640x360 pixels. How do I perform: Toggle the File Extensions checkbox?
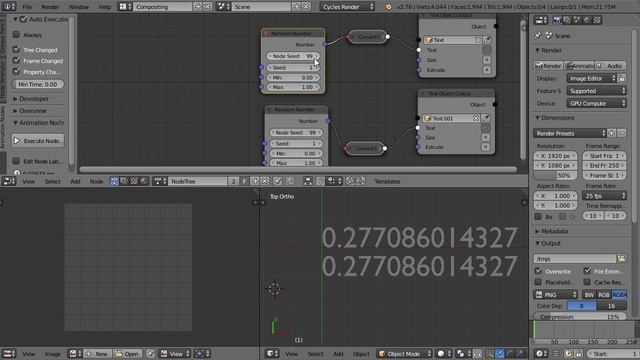587,271
